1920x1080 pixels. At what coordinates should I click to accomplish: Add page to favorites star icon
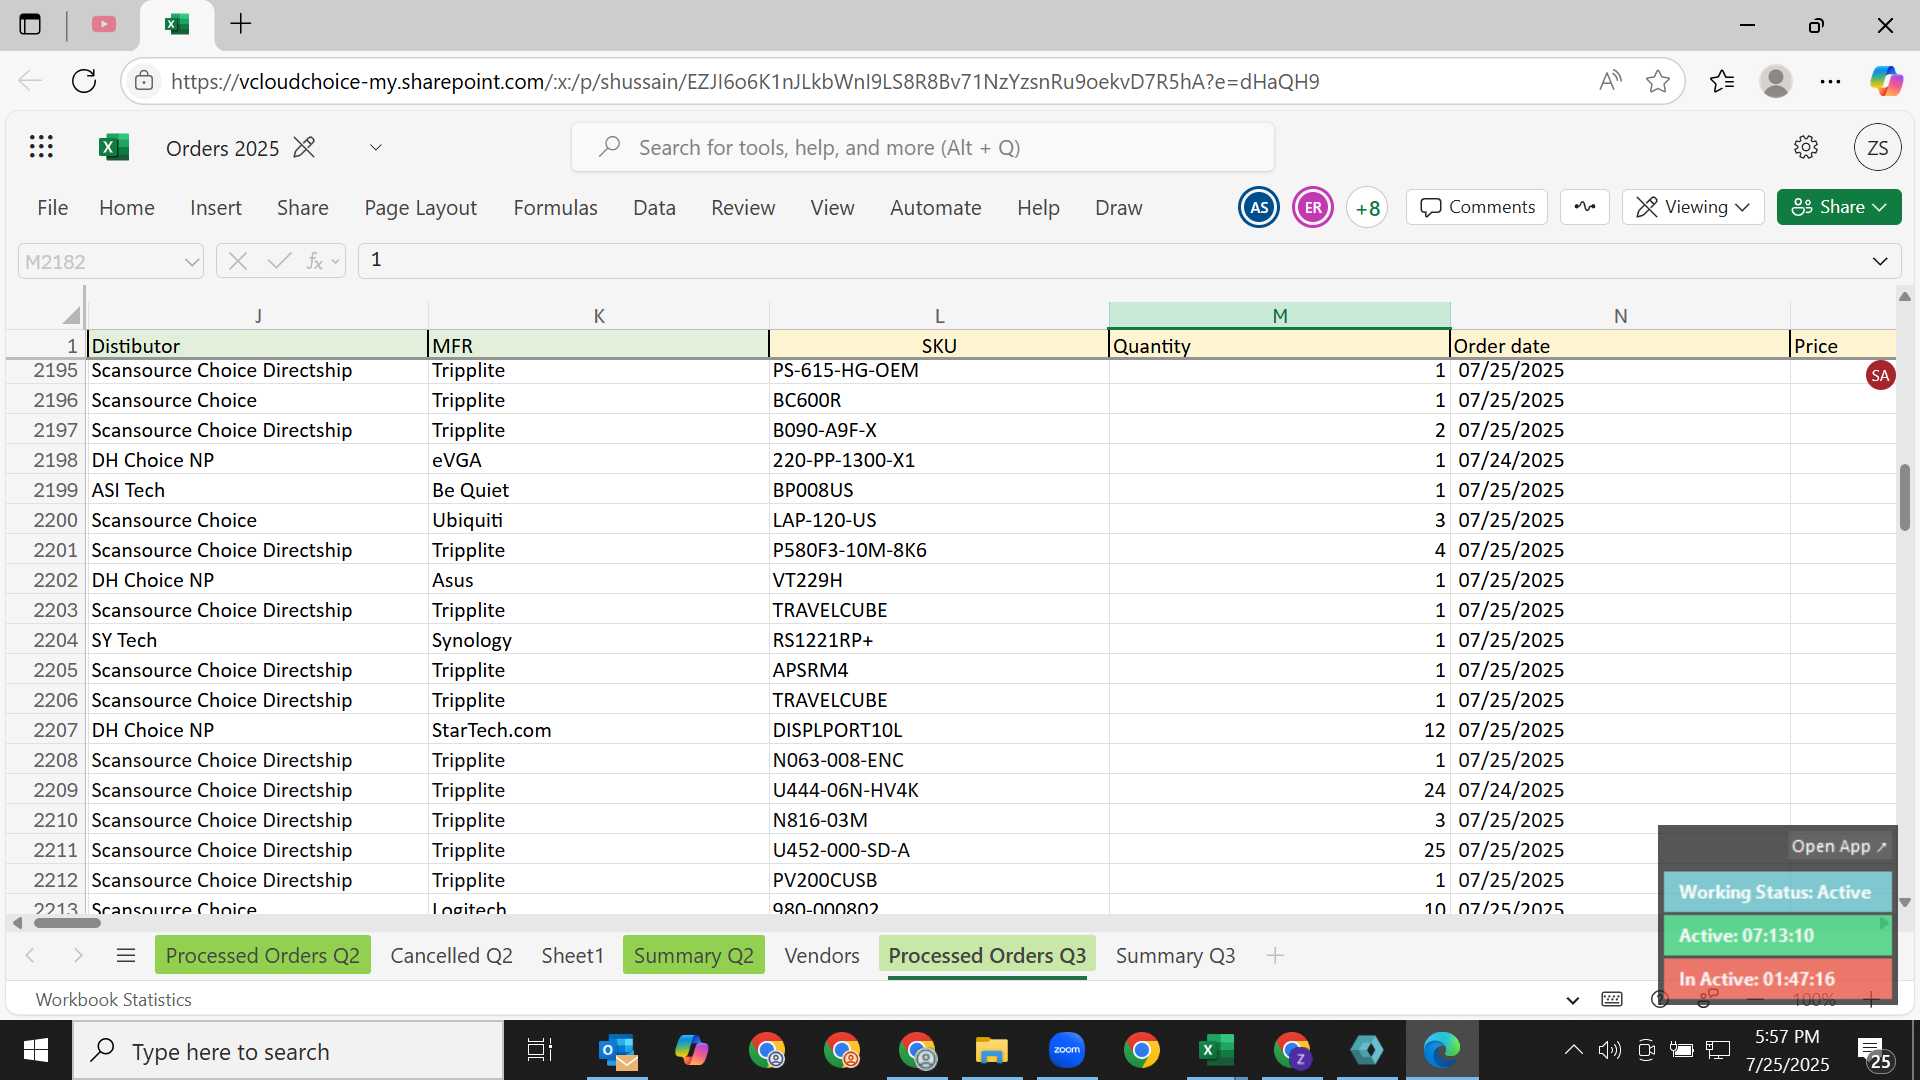(1657, 81)
